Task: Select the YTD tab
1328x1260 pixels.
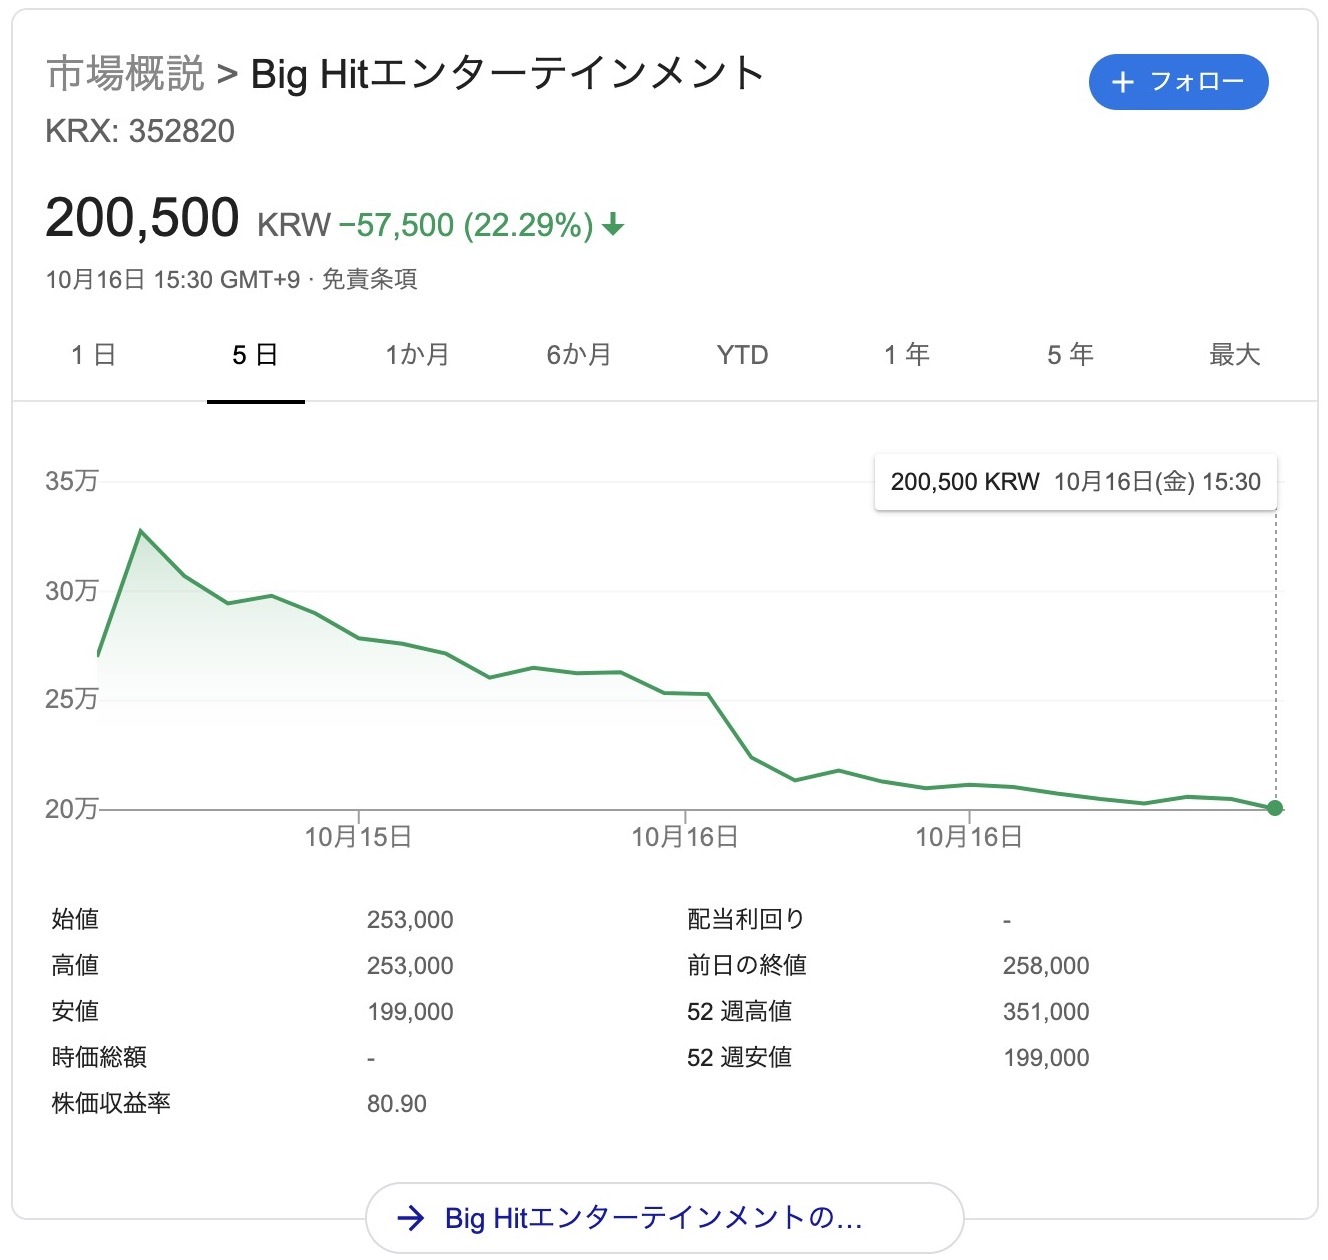Action: click(742, 355)
